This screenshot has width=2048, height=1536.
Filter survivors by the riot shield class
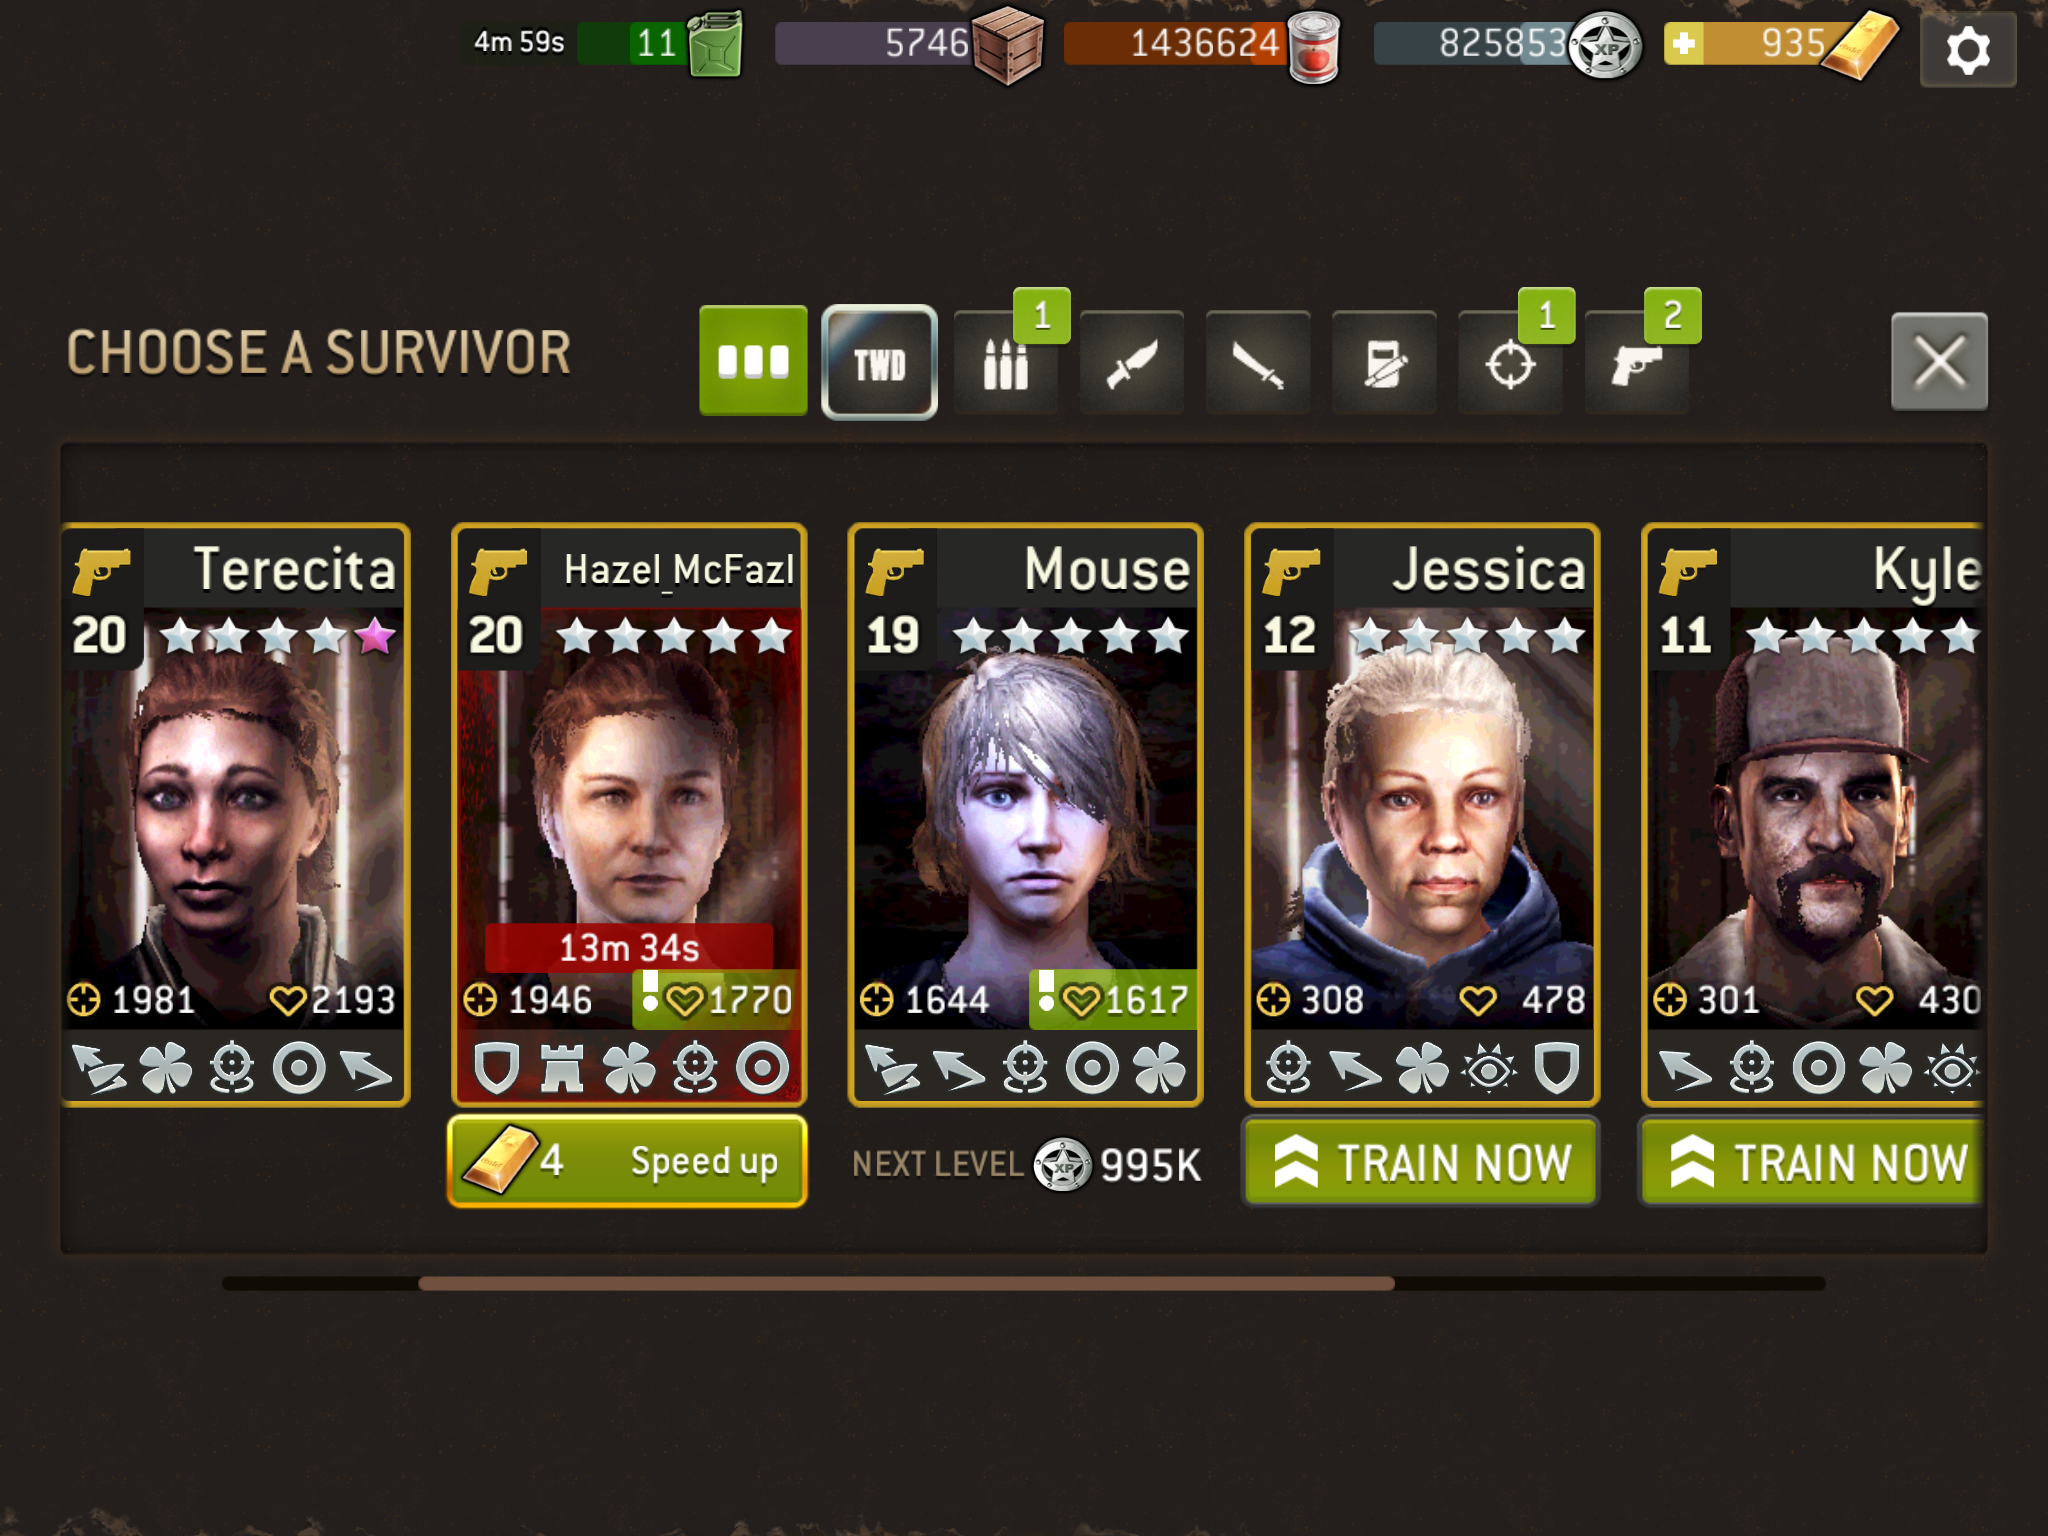tap(1384, 363)
